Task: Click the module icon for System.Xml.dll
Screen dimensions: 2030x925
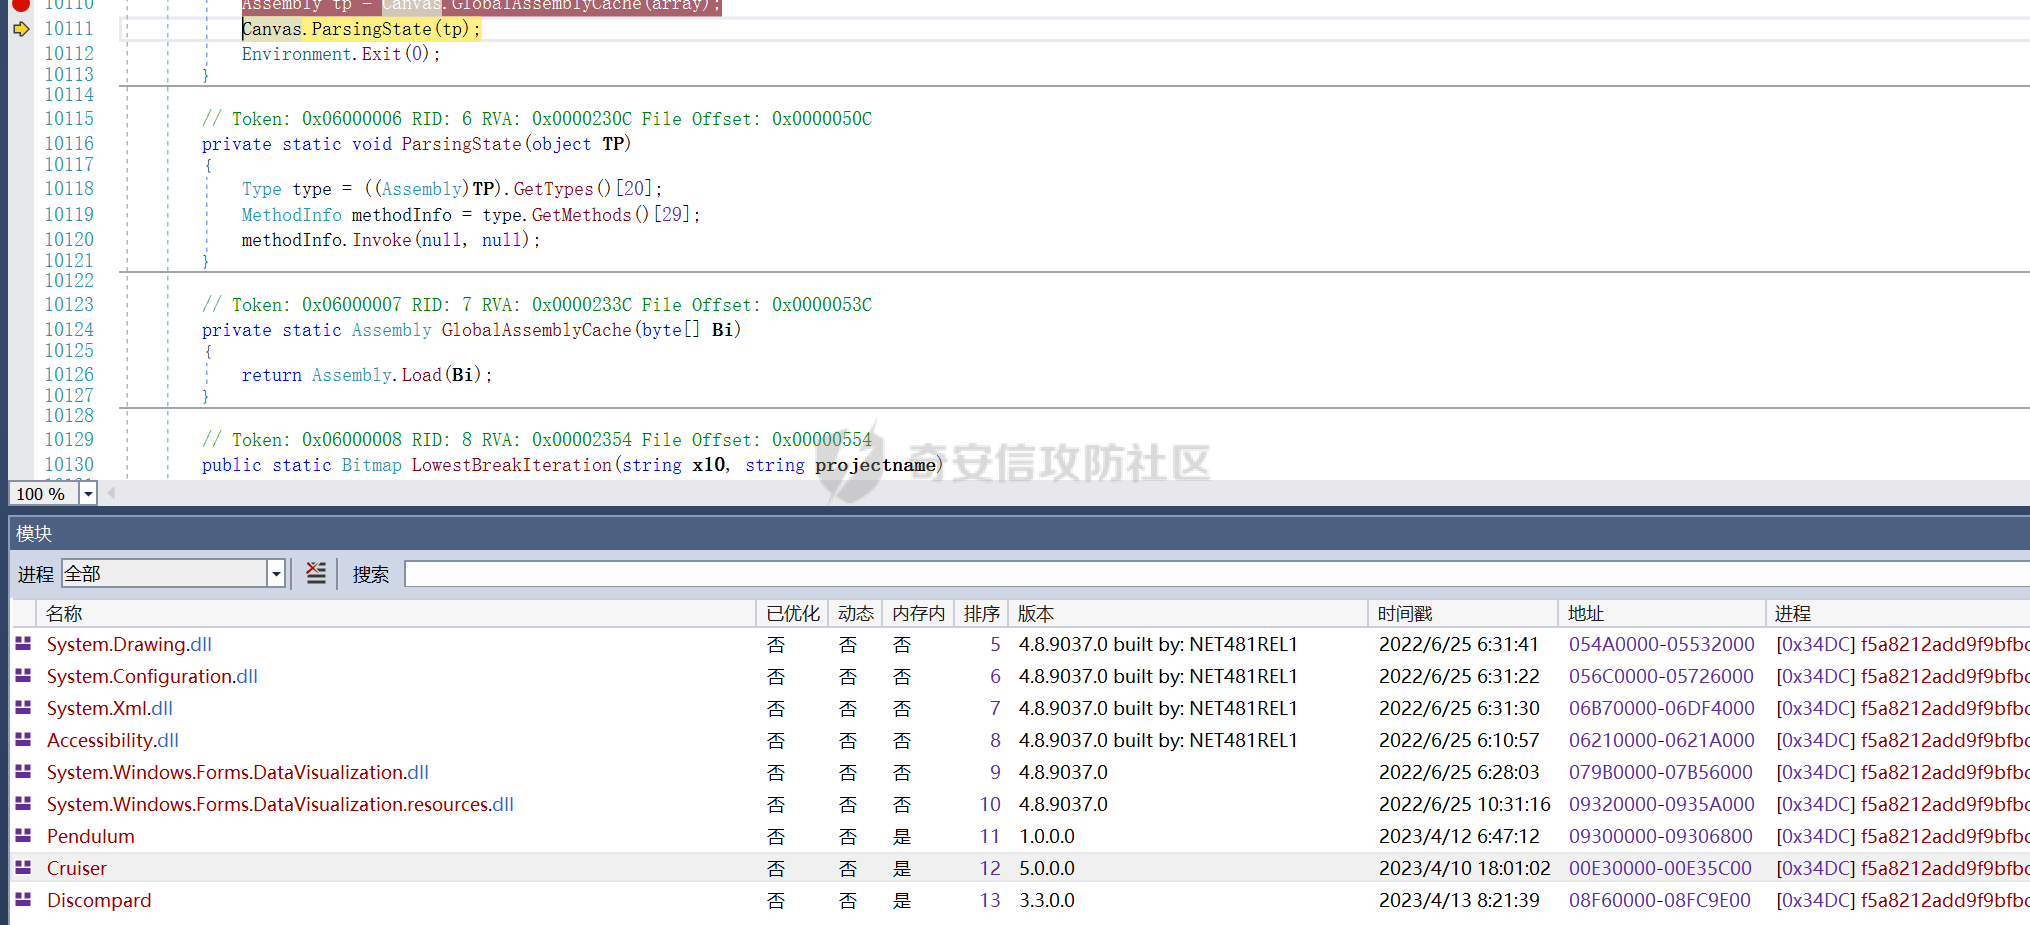Action: coord(23,708)
